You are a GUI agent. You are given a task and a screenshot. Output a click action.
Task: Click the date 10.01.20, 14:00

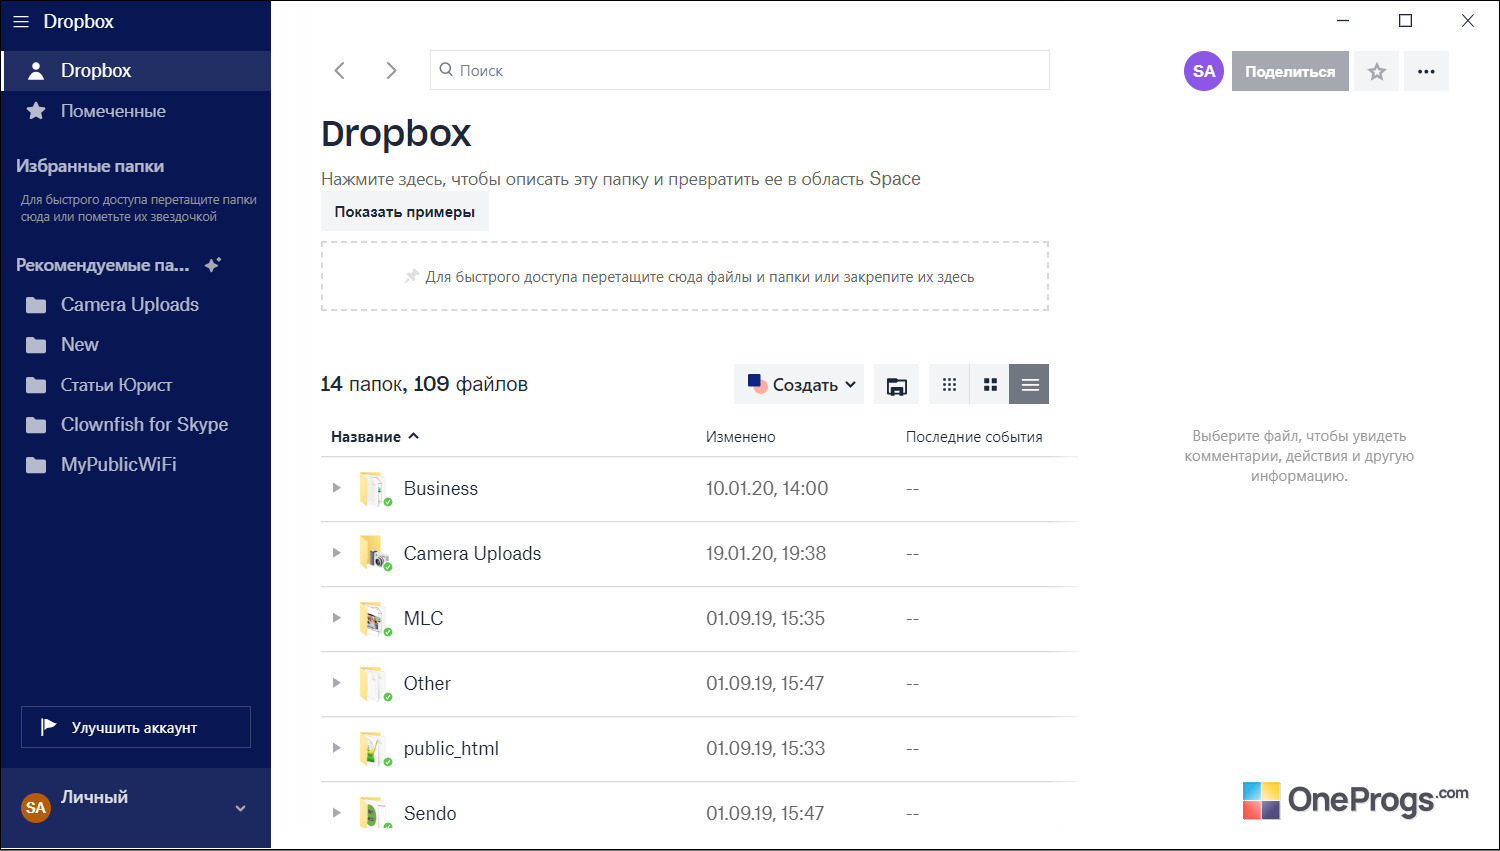click(767, 489)
